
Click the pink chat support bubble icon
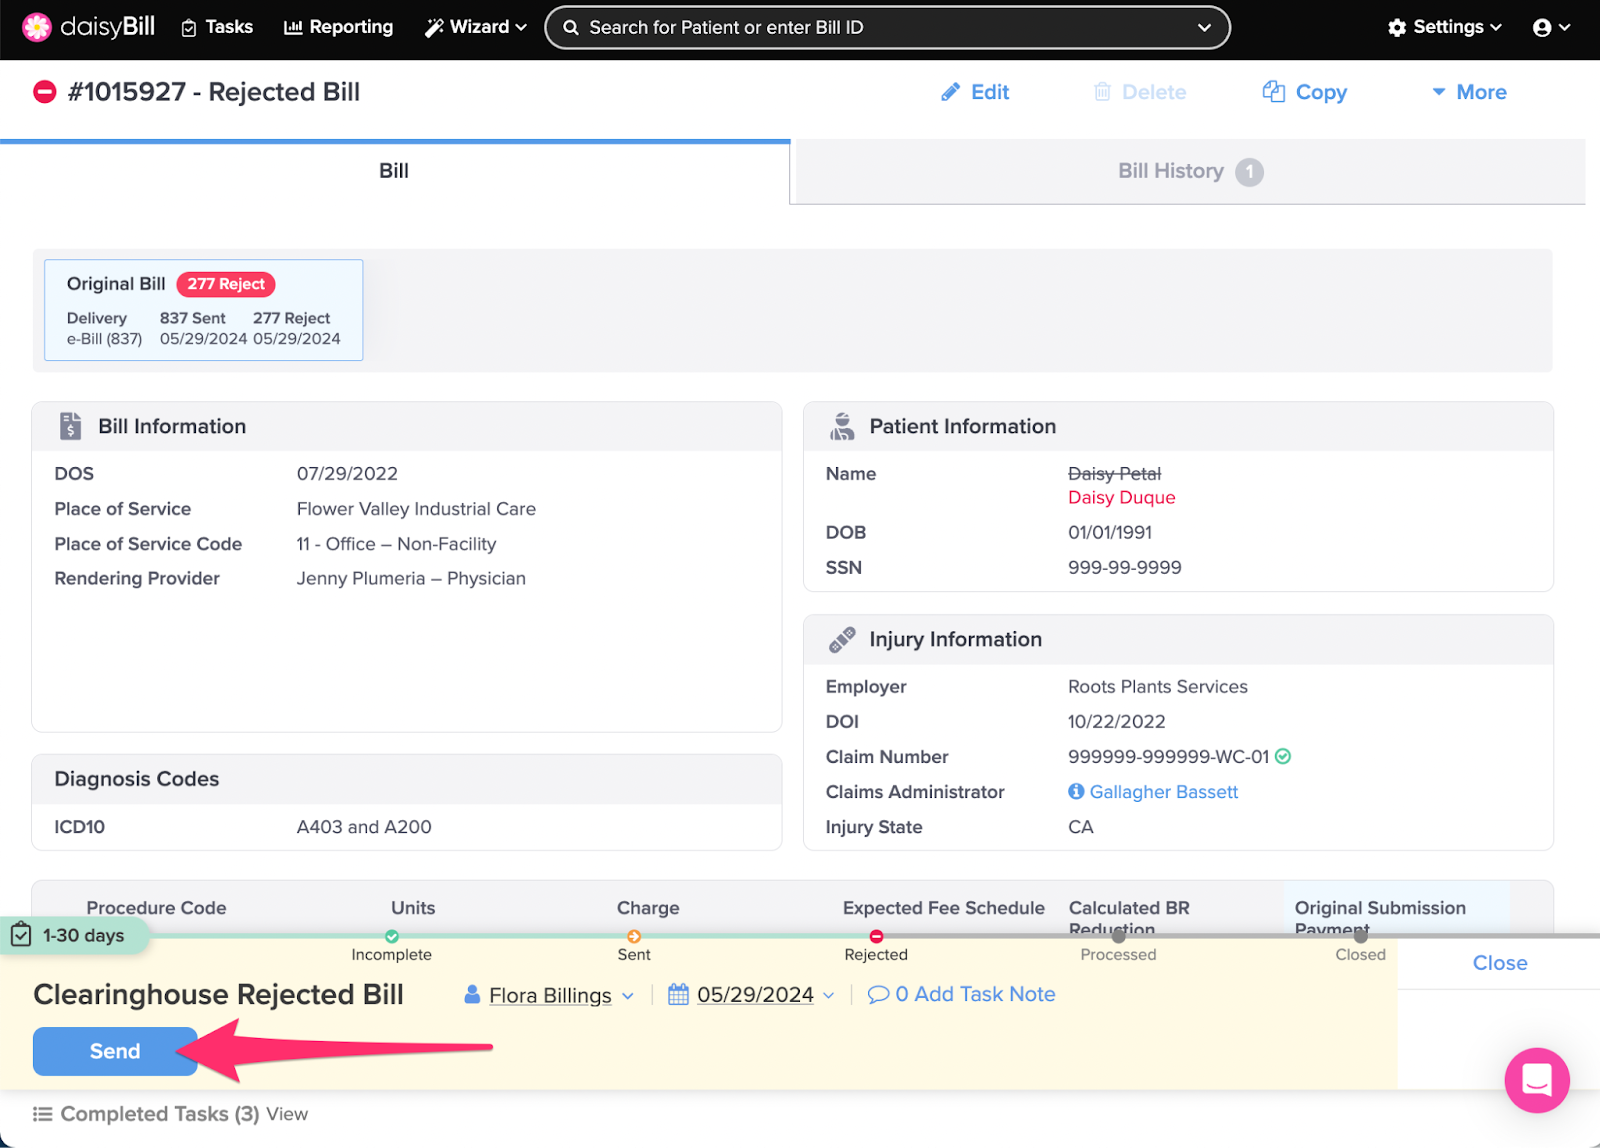click(1536, 1080)
